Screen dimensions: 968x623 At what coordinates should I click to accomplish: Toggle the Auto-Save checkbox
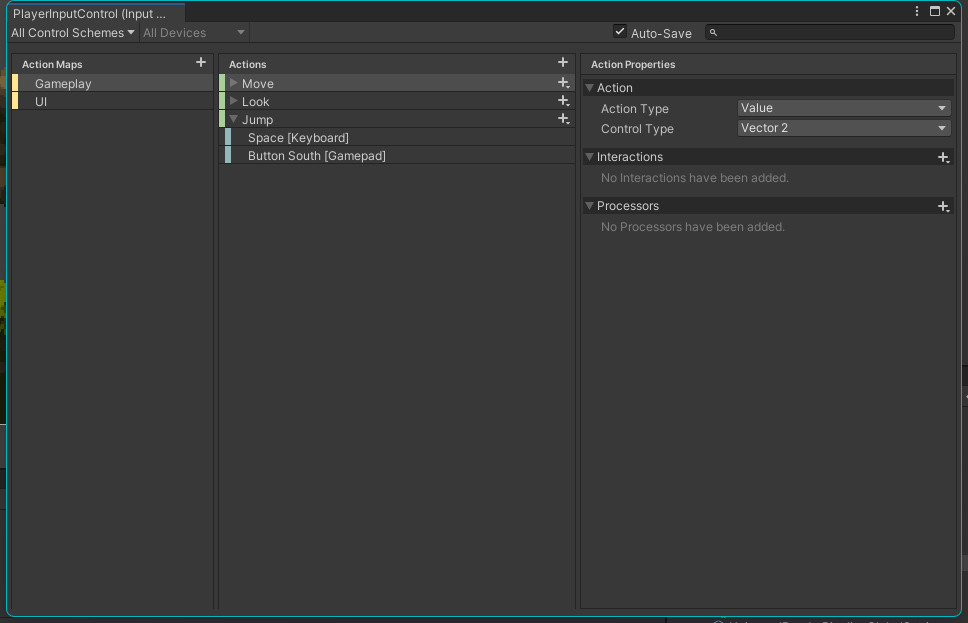point(620,32)
